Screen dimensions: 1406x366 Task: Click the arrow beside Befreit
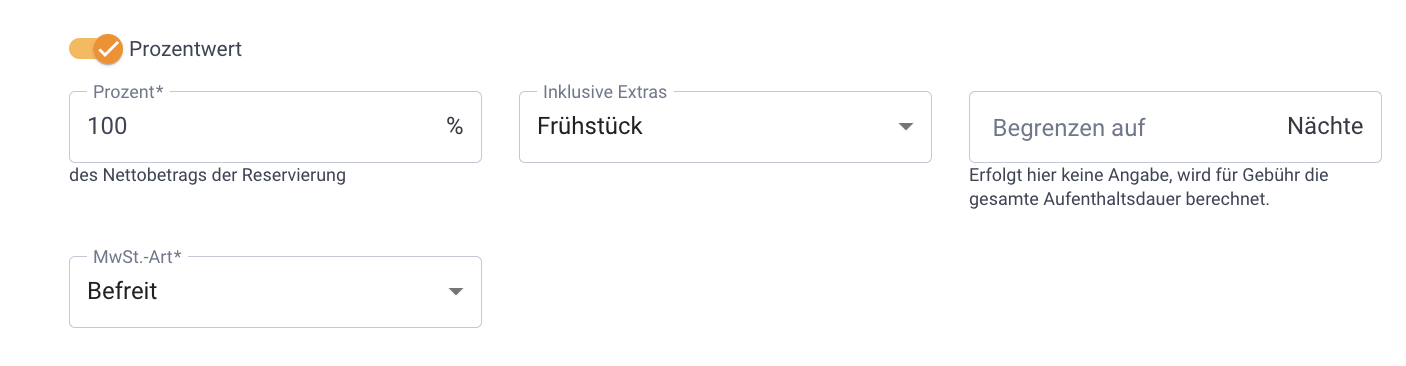click(456, 292)
